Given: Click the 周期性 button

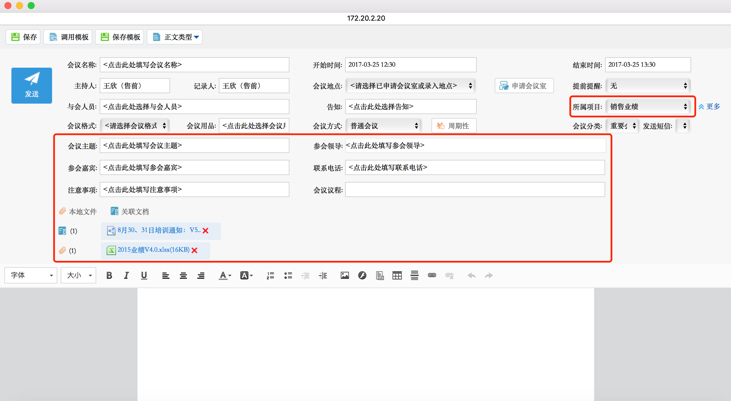Looking at the screenshot, I should pos(454,126).
